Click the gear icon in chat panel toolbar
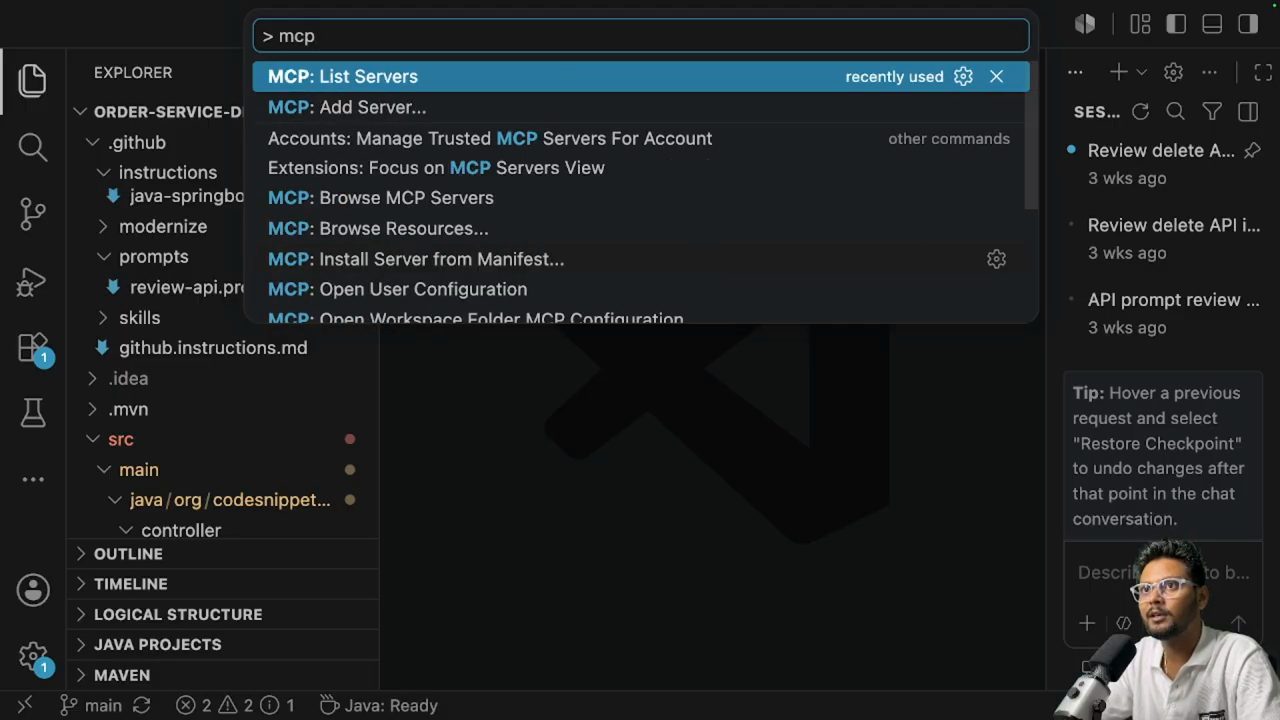The image size is (1280, 720). pos(1173,72)
